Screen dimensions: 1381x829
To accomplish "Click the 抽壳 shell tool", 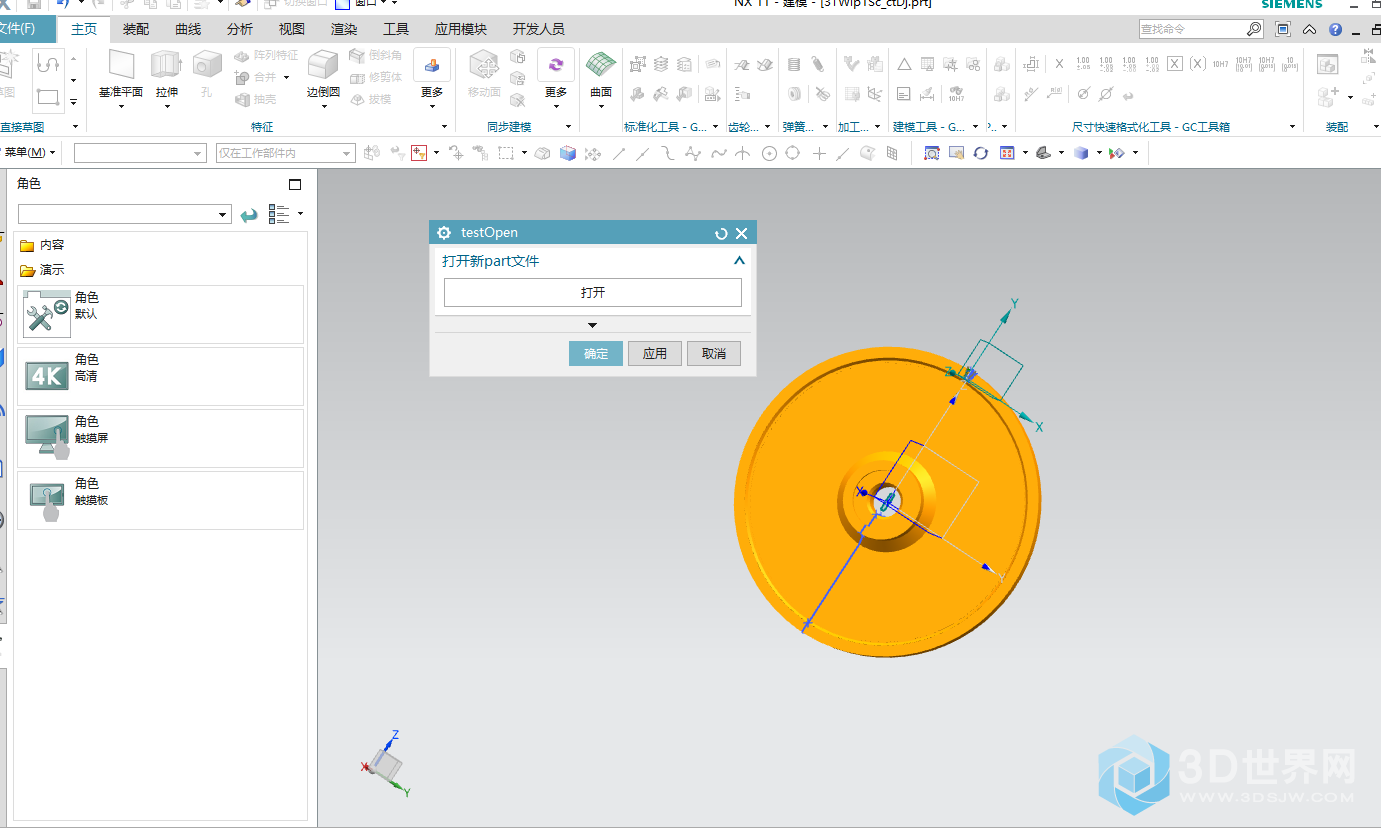I will [x=256, y=99].
